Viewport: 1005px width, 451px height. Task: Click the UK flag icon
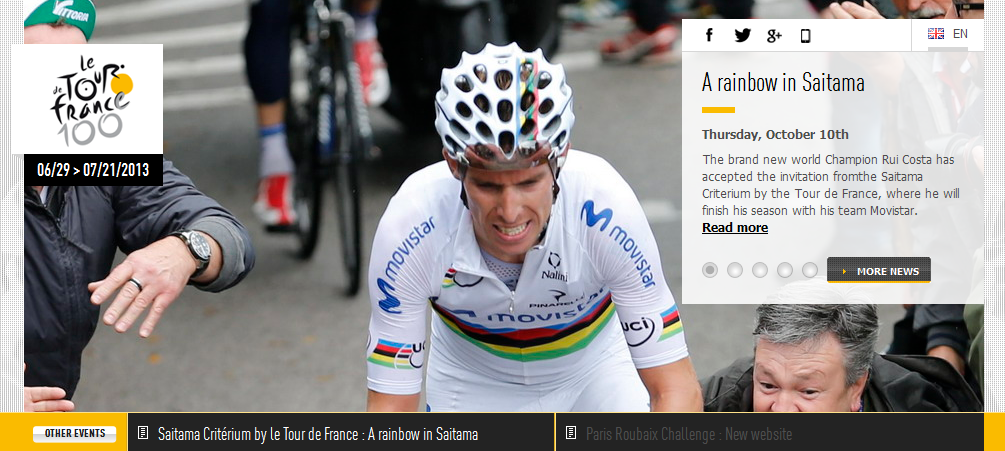(x=936, y=34)
